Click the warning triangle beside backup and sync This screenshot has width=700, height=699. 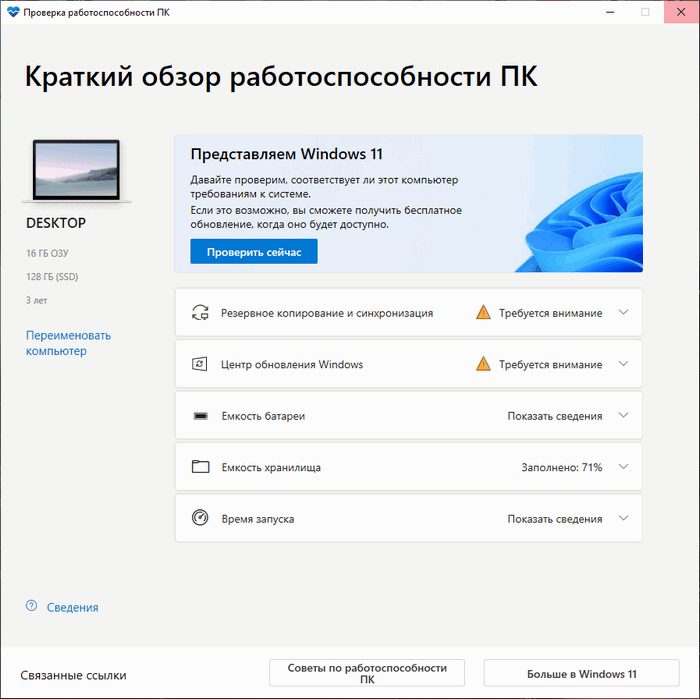pos(483,312)
